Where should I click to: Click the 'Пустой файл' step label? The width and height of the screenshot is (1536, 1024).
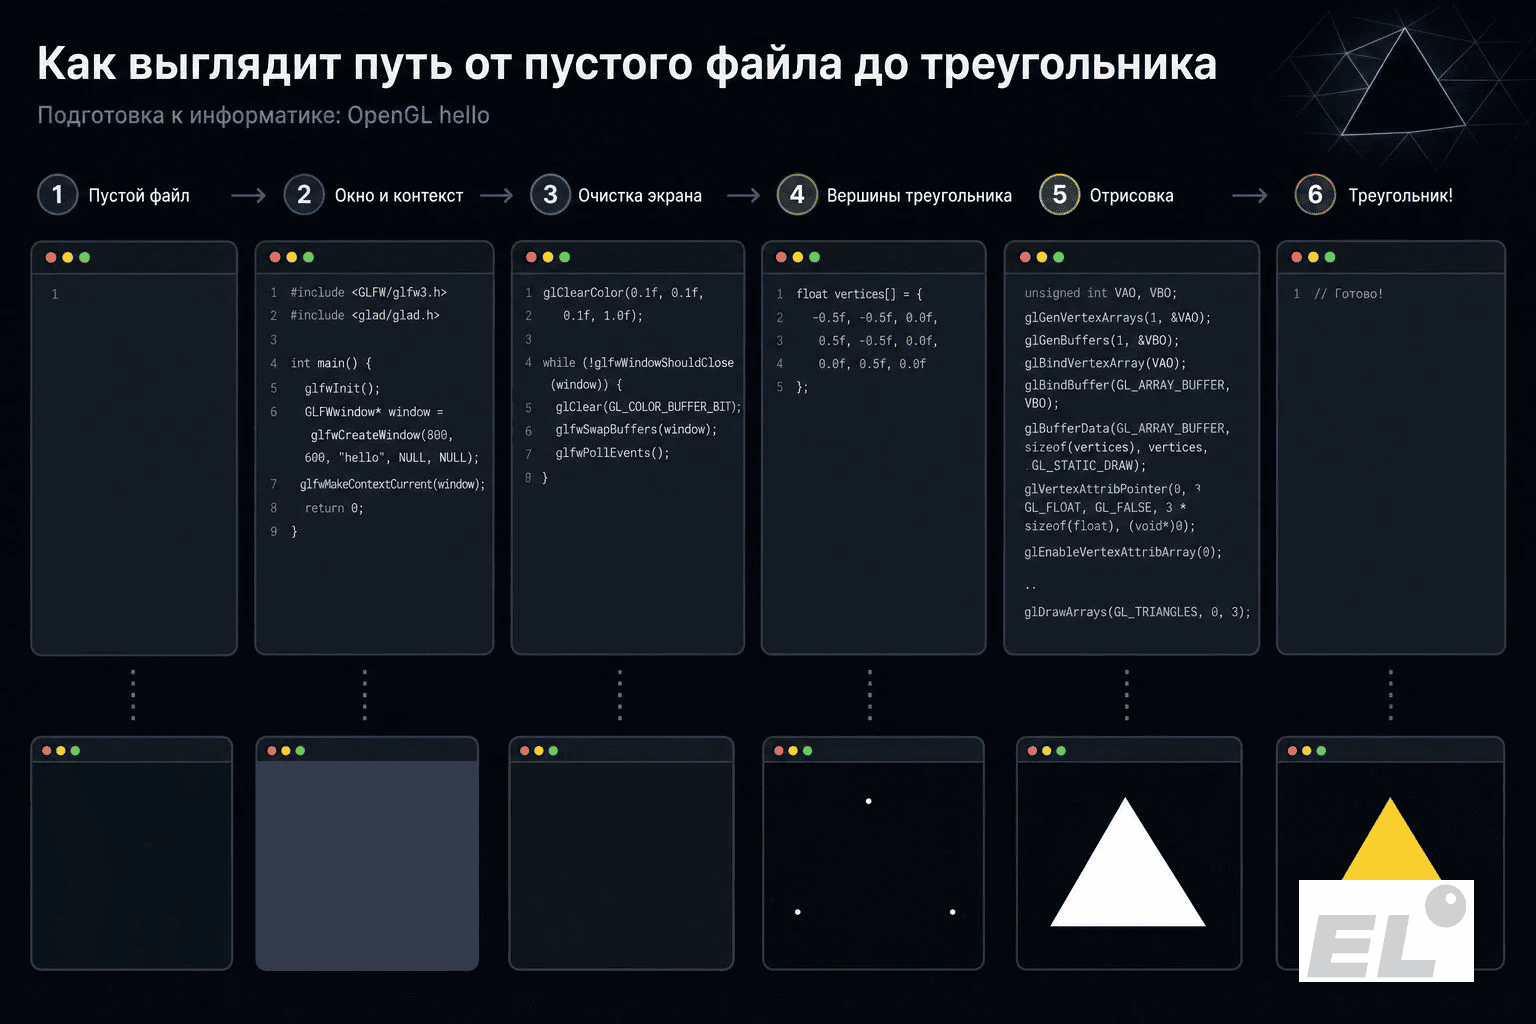(x=139, y=196)
